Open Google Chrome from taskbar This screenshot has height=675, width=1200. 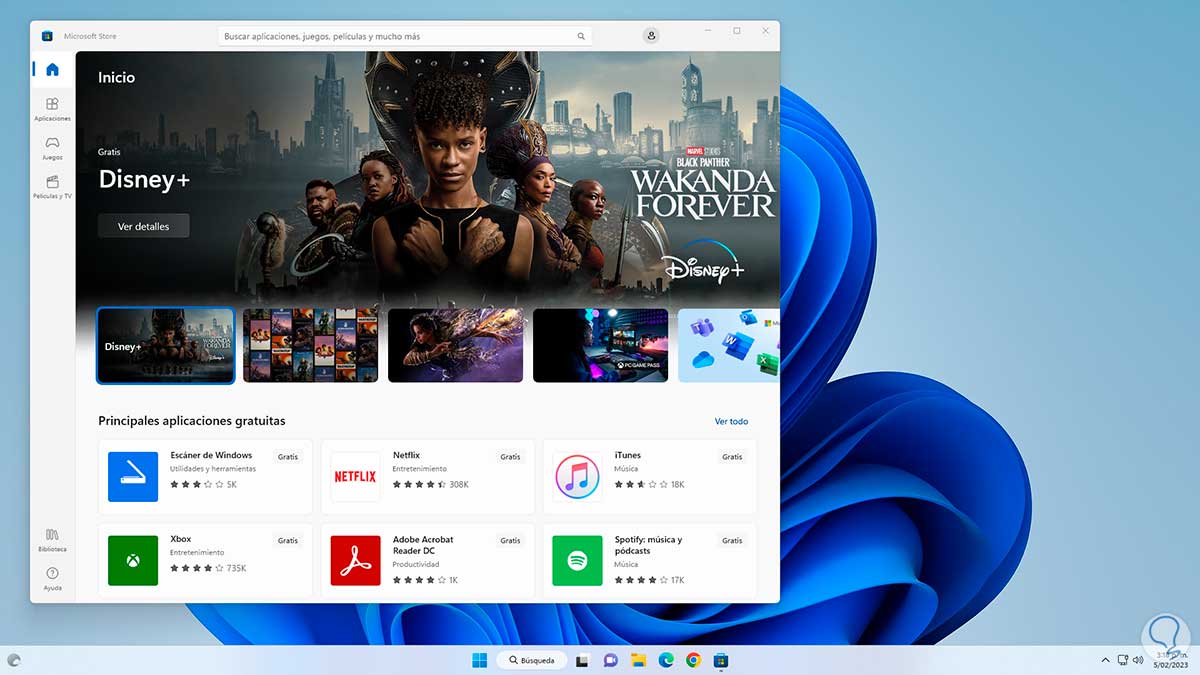[693, 660]
